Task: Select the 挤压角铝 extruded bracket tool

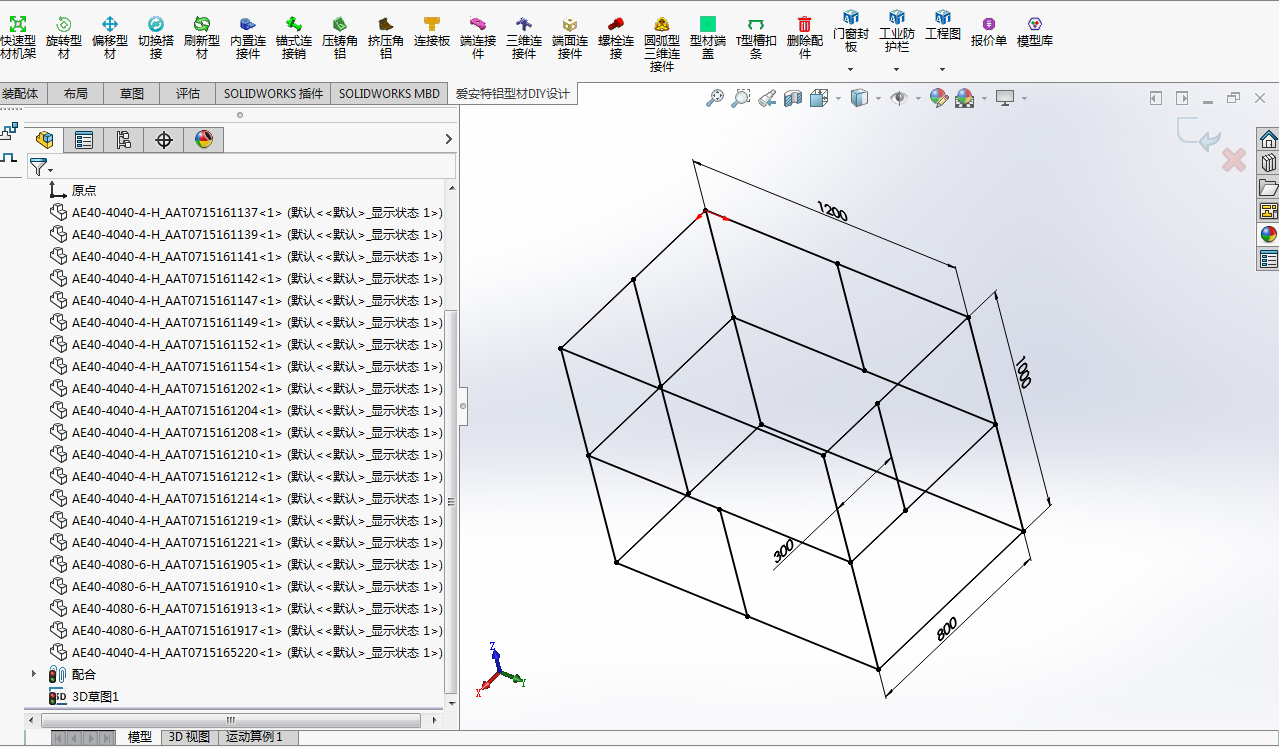Action: click(386, 37)
